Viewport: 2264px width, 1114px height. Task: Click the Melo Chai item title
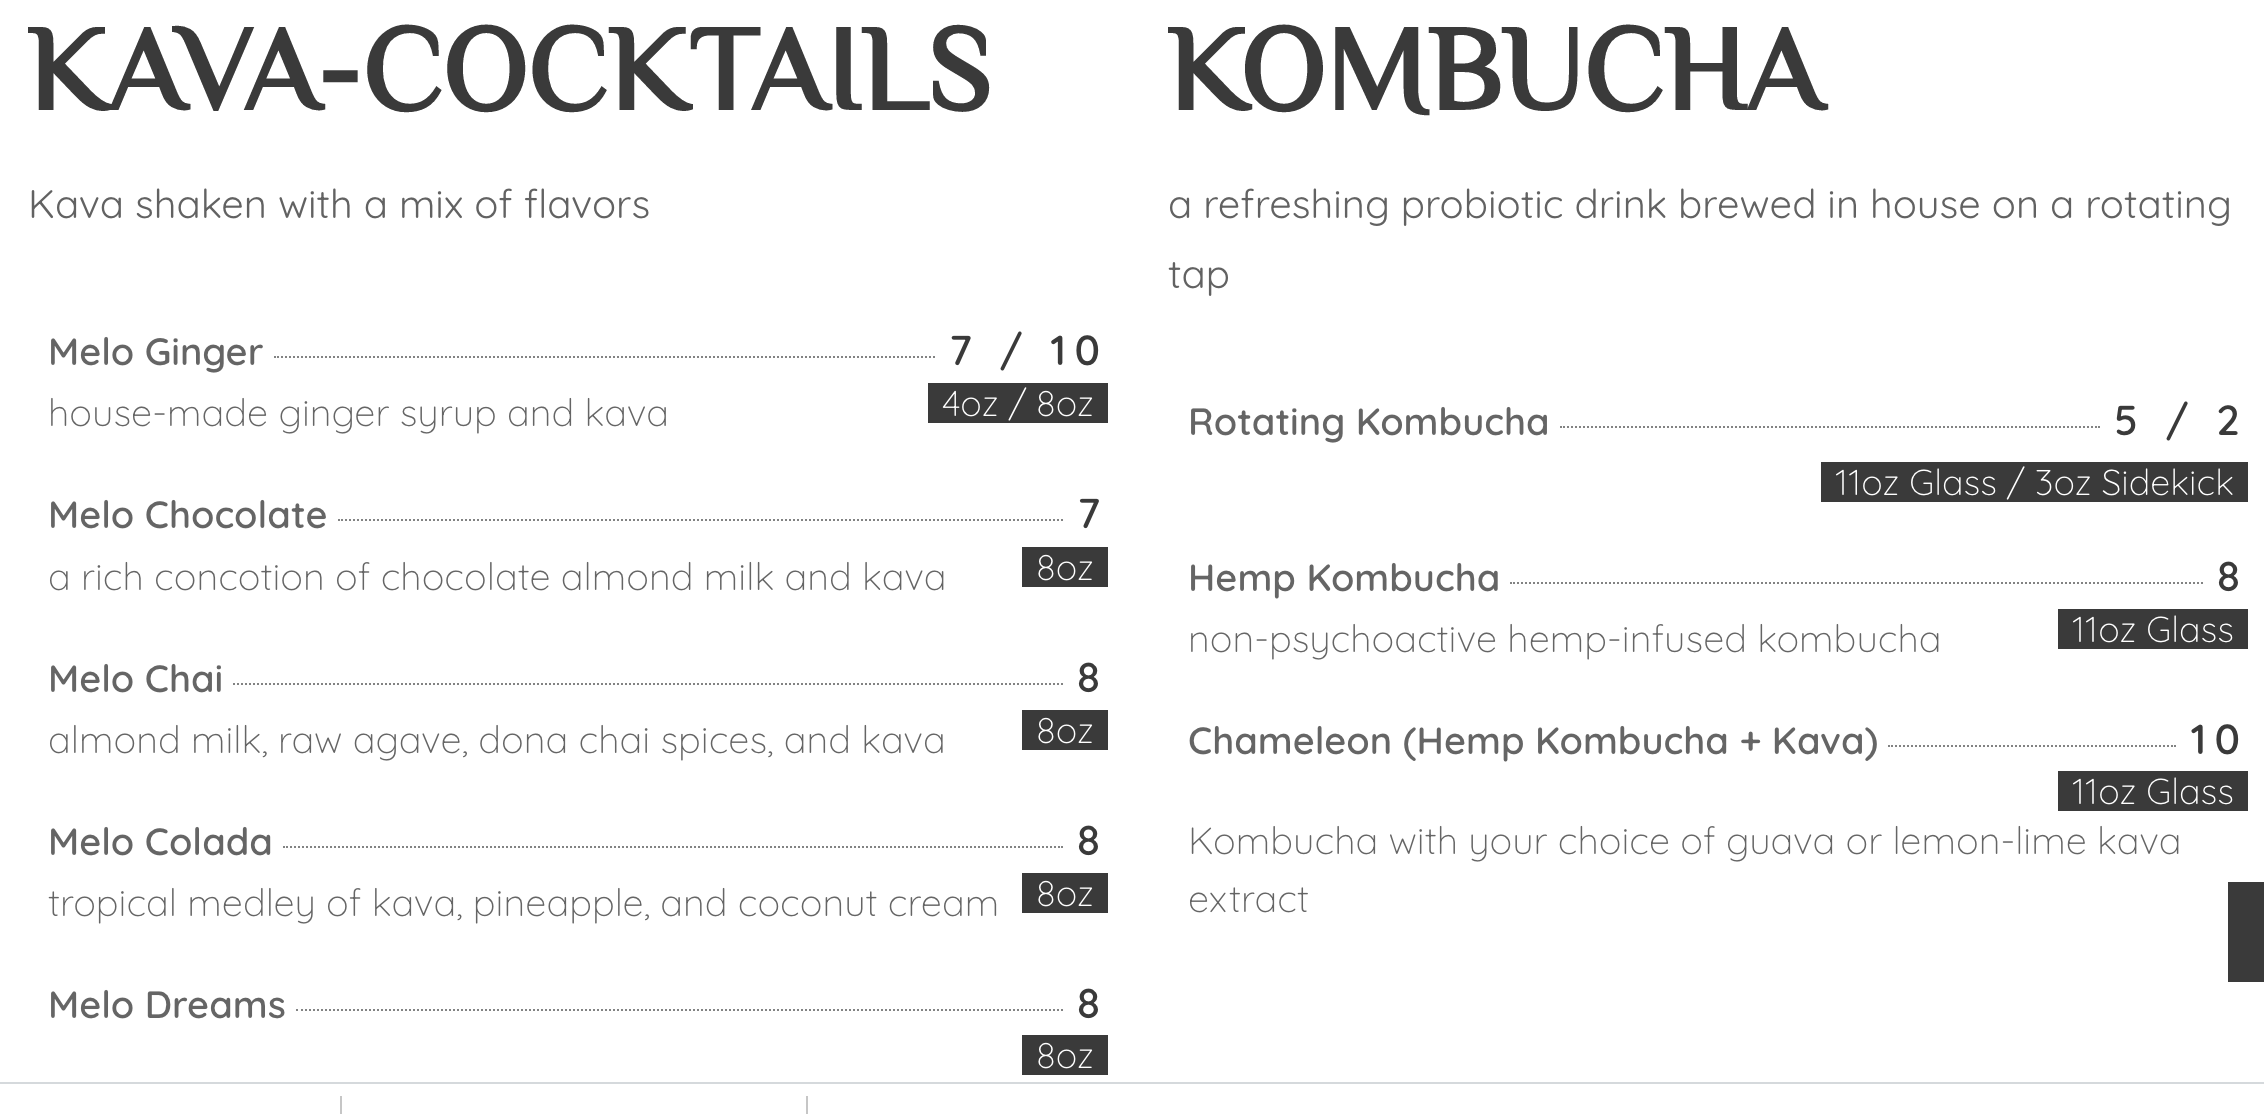135,679
